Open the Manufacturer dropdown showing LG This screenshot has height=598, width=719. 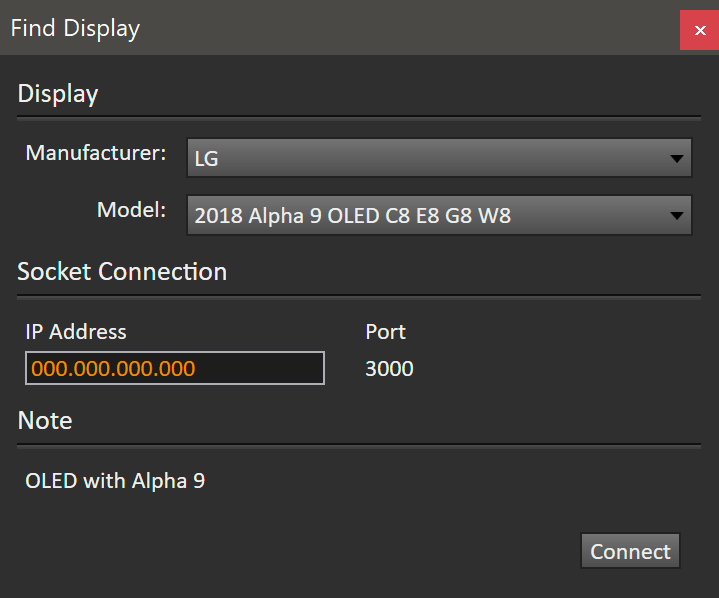[439, 158]
